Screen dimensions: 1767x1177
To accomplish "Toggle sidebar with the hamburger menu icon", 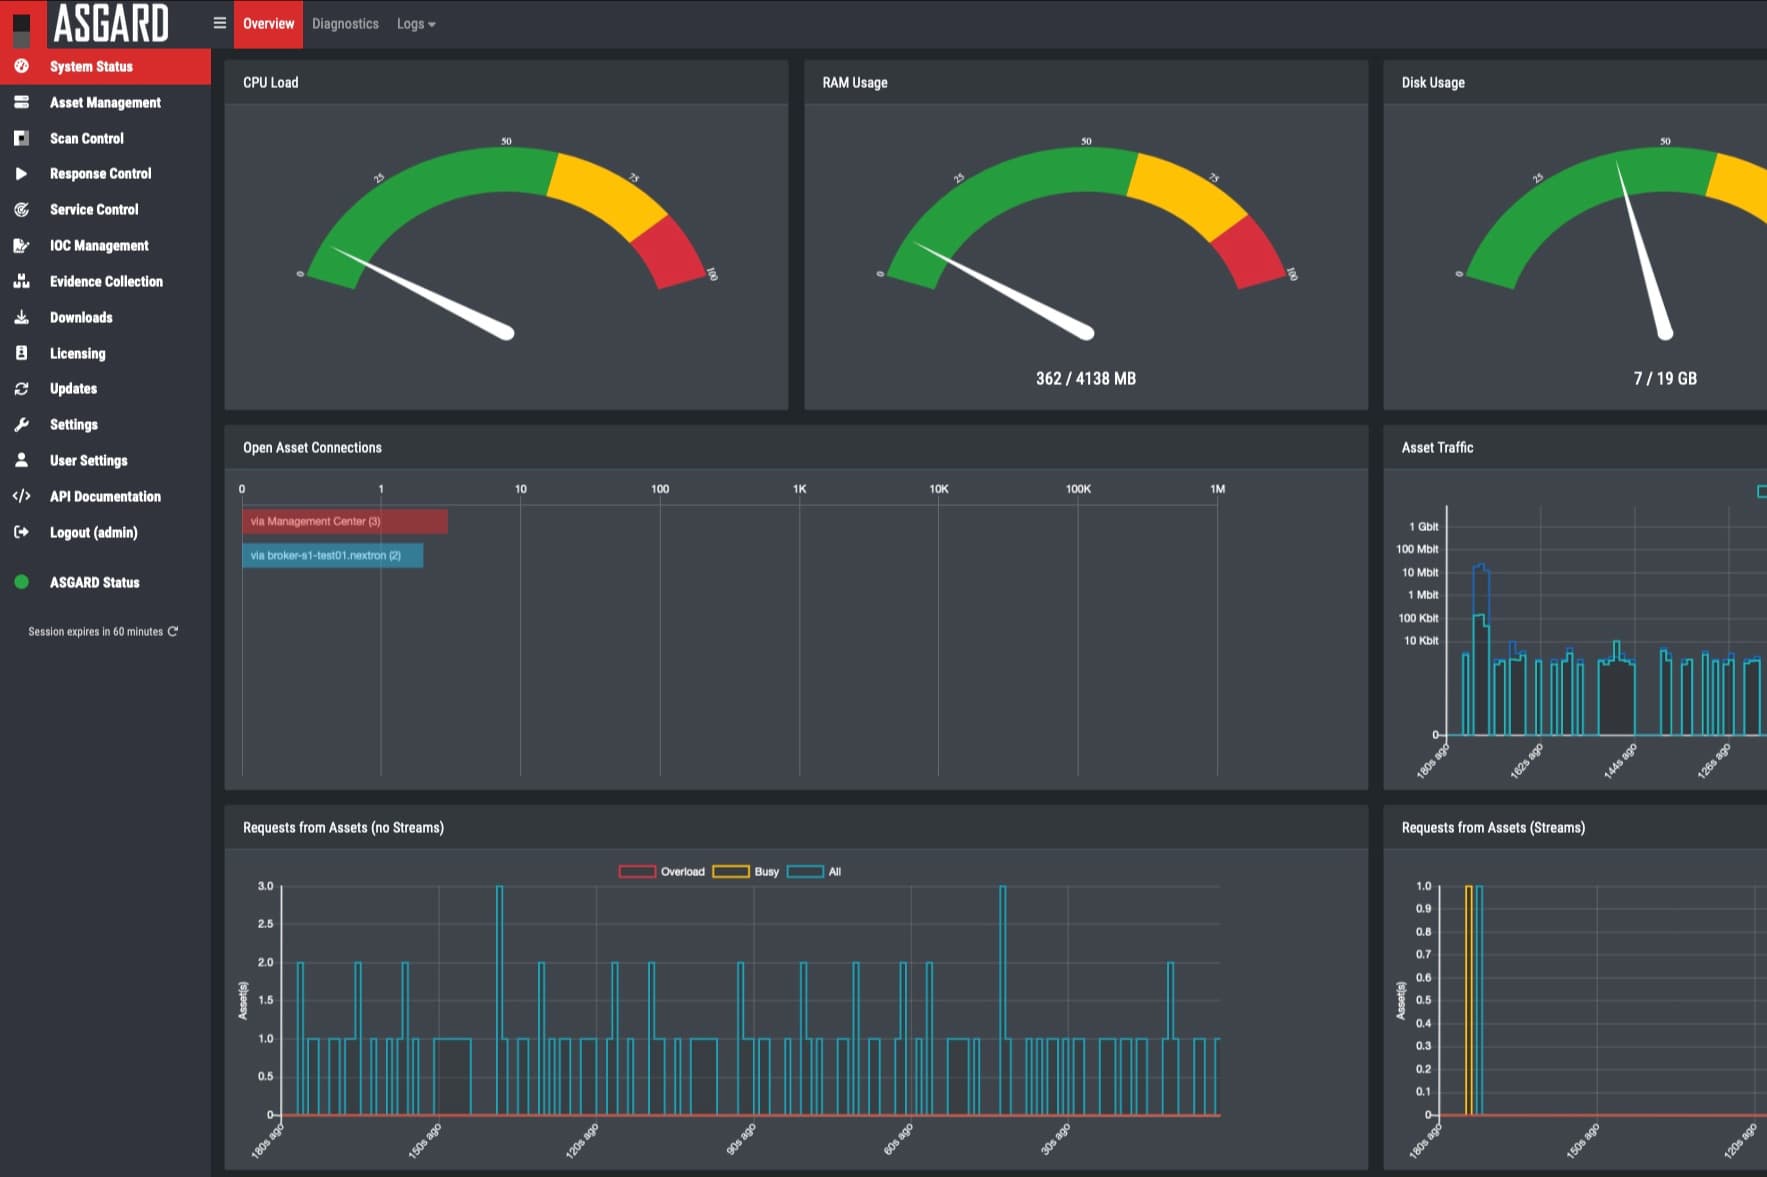I will click(x=220, y=23).
